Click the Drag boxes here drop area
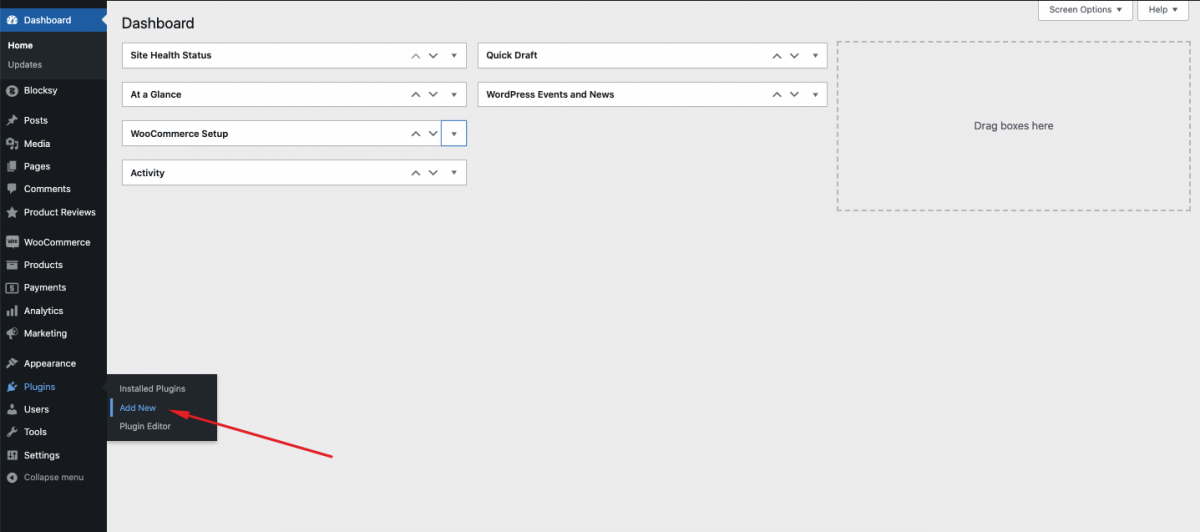Screen dimensions: 1200x532 pos(1013,126)
